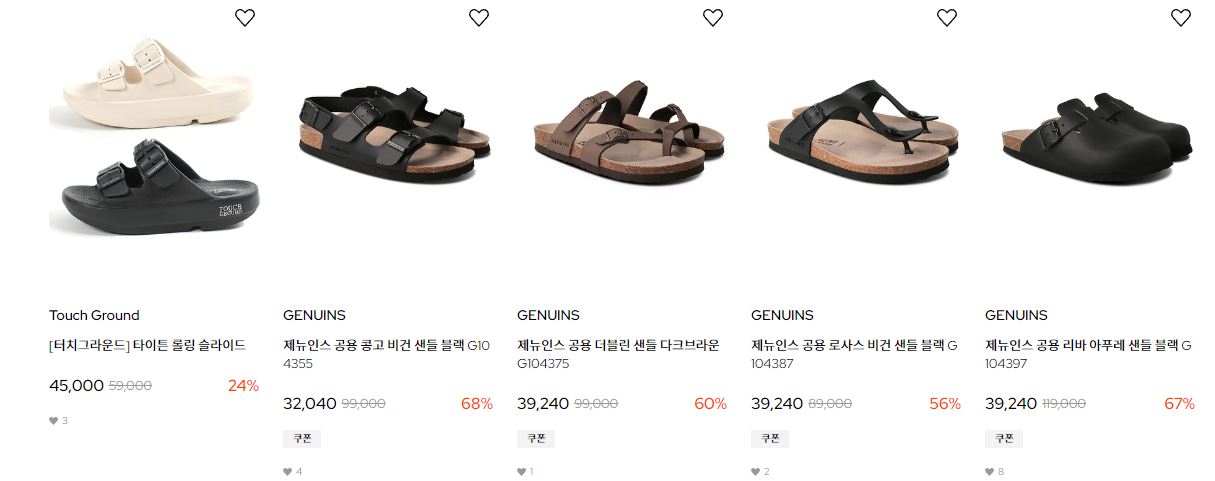The image size is (1215, 481).
Task: Wishlist the black Riva clog
Action: [1181, 17]
